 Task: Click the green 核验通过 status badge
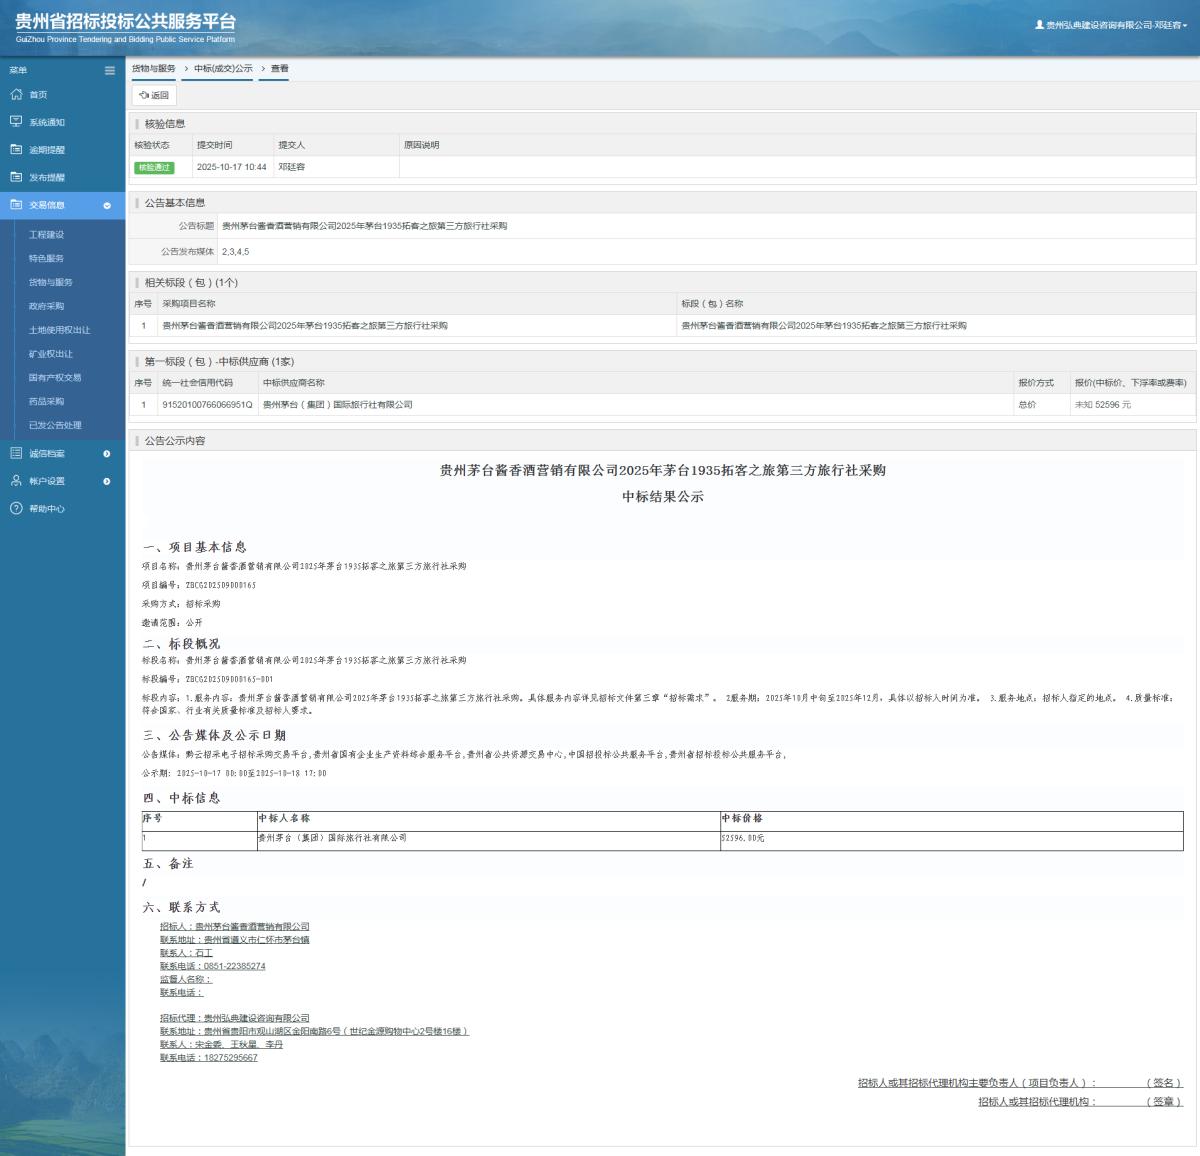pyautogui.click(x=154, y=168)
